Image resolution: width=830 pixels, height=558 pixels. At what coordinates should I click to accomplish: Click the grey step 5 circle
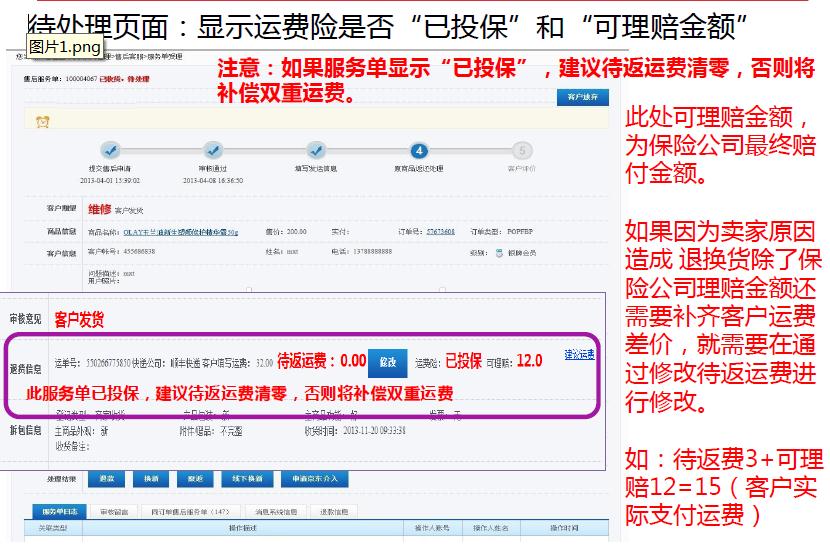pyautogui.click(x=522, y=151)
